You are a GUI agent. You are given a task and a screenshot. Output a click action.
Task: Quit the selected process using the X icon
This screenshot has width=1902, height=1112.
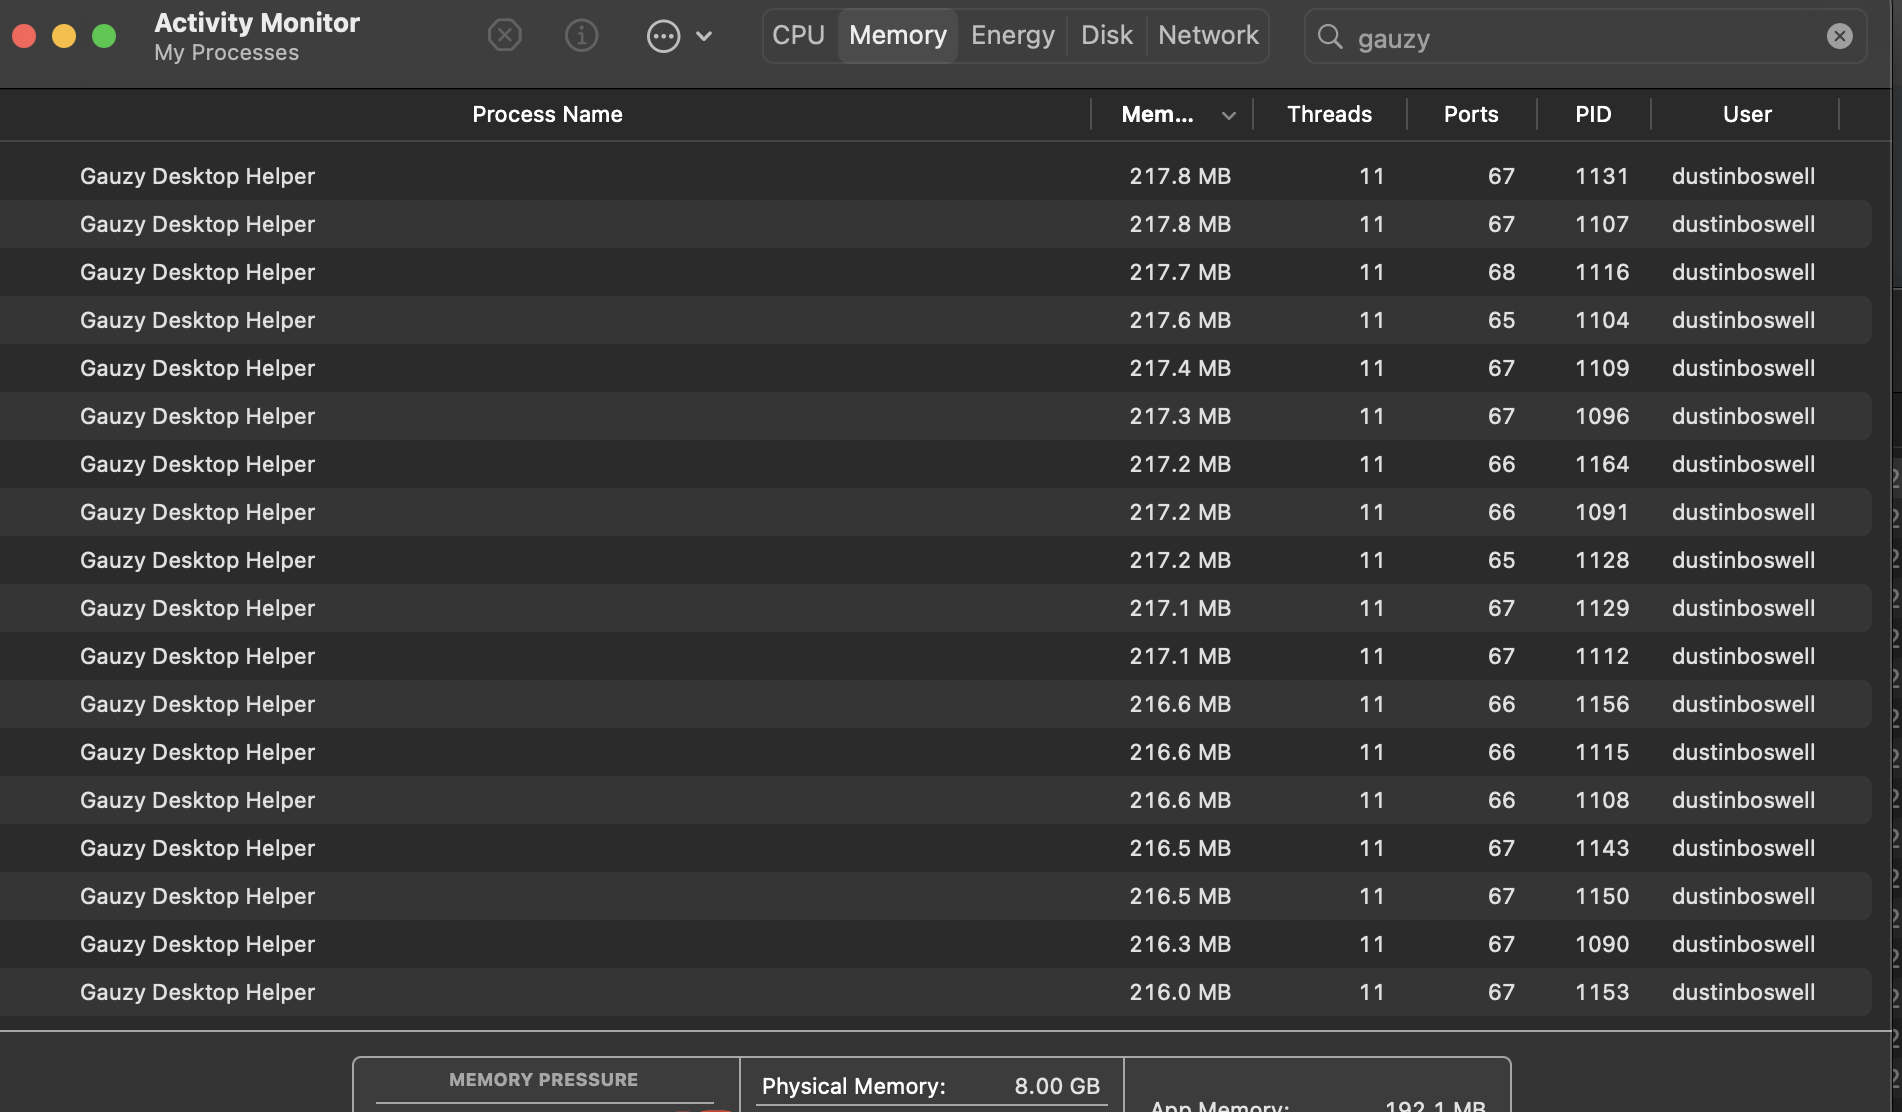pos(504,35)
